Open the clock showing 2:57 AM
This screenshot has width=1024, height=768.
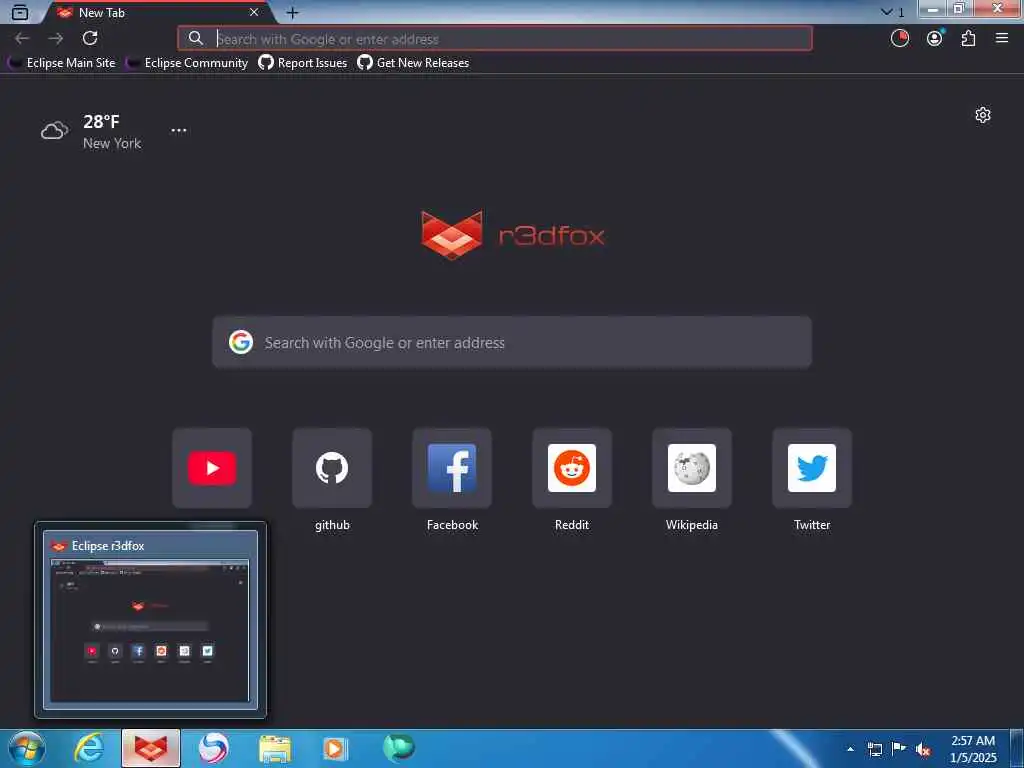click(x=973, y=749)
